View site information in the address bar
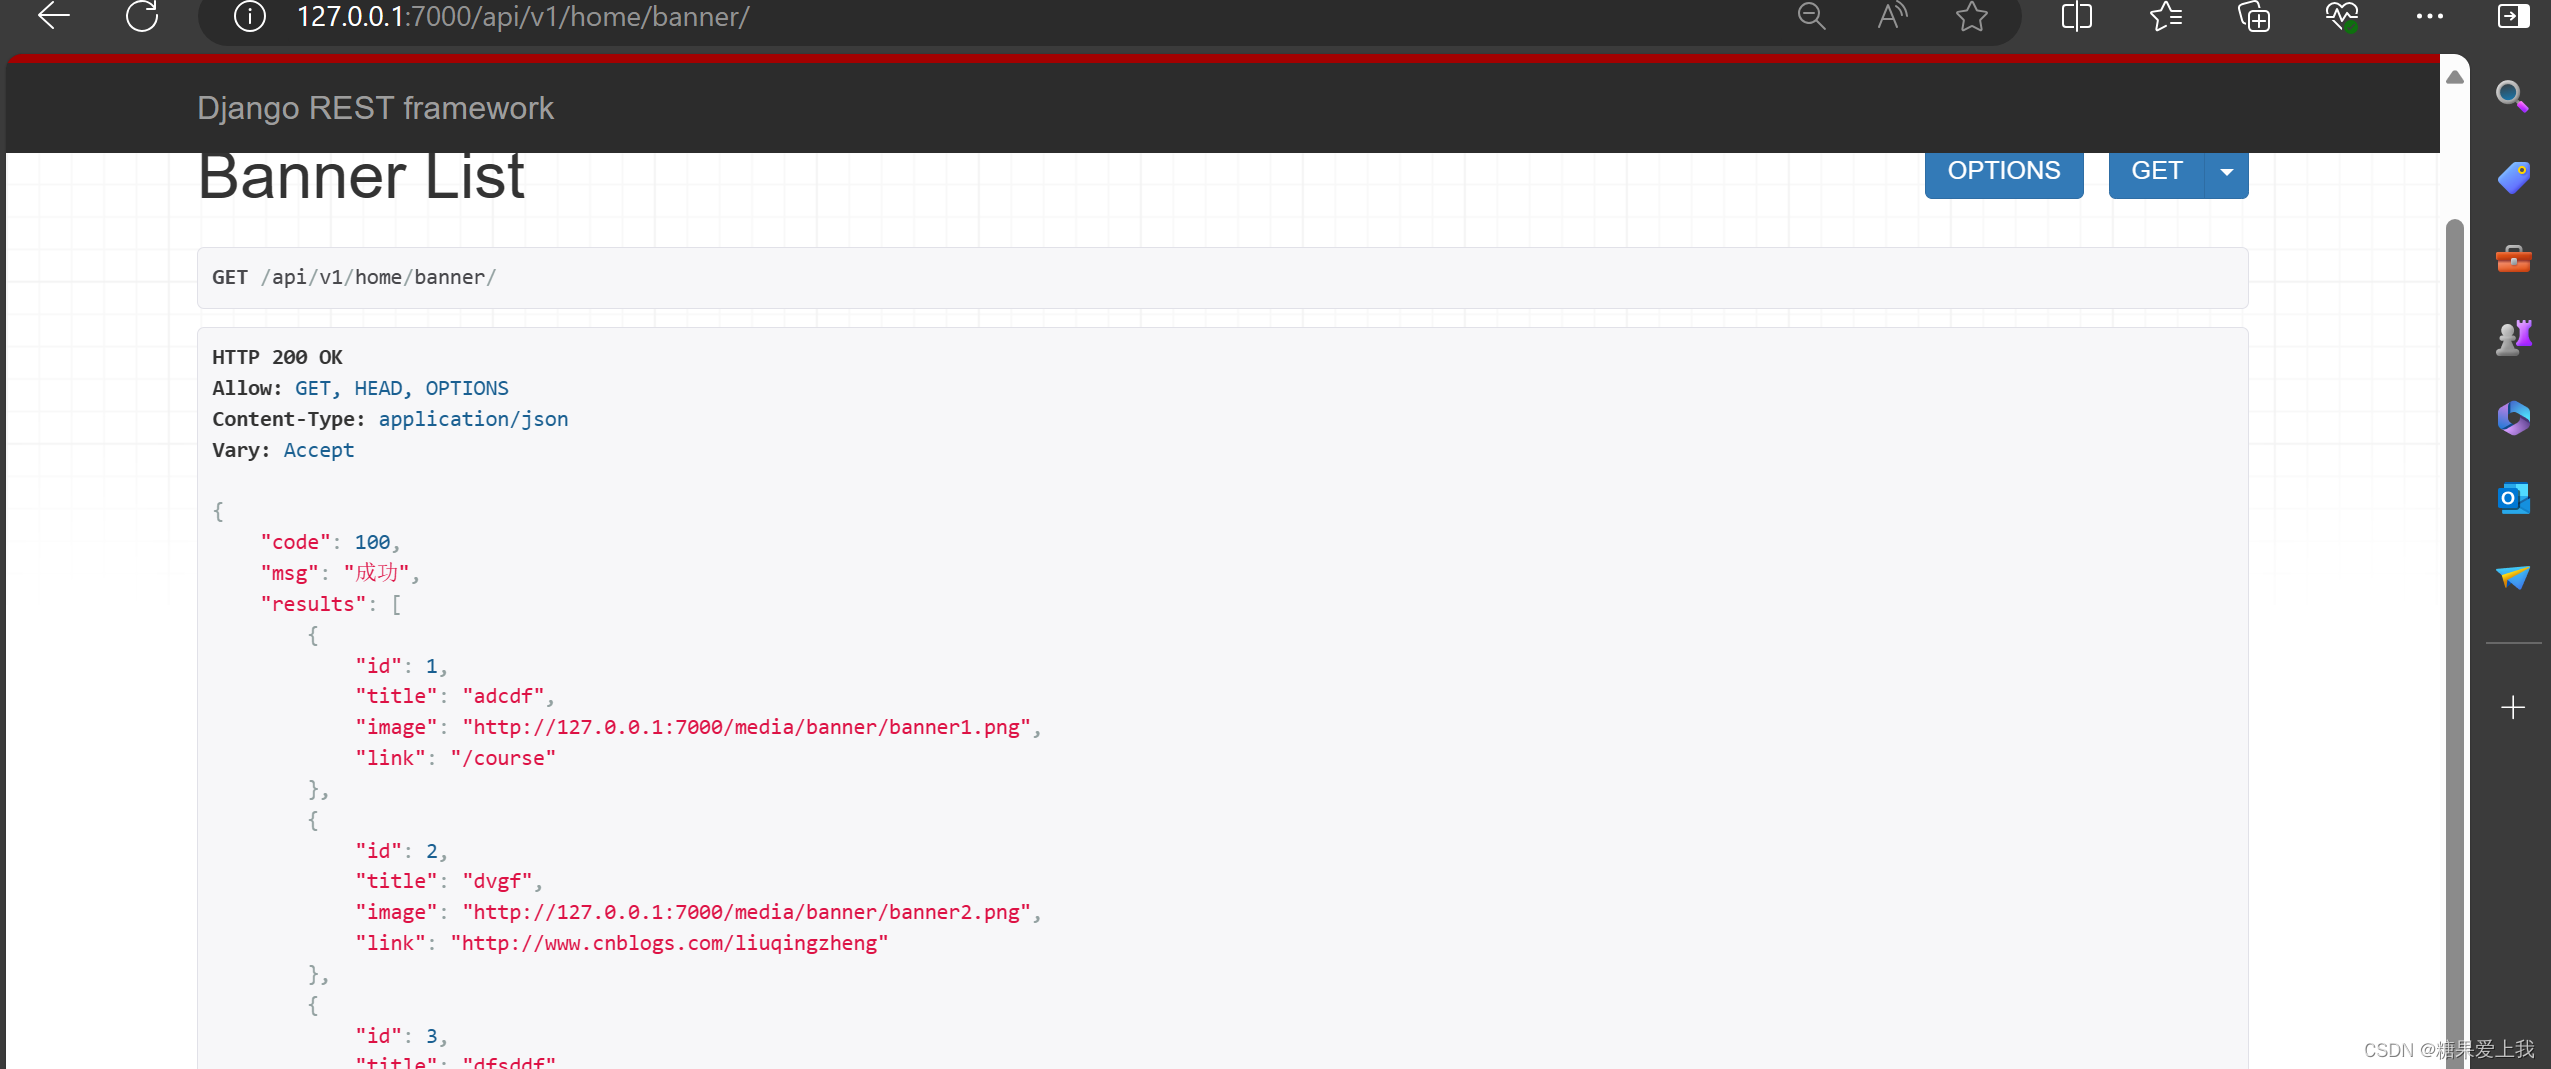The height and width of the screenshot is (1069, 2551). coord(249,16)
